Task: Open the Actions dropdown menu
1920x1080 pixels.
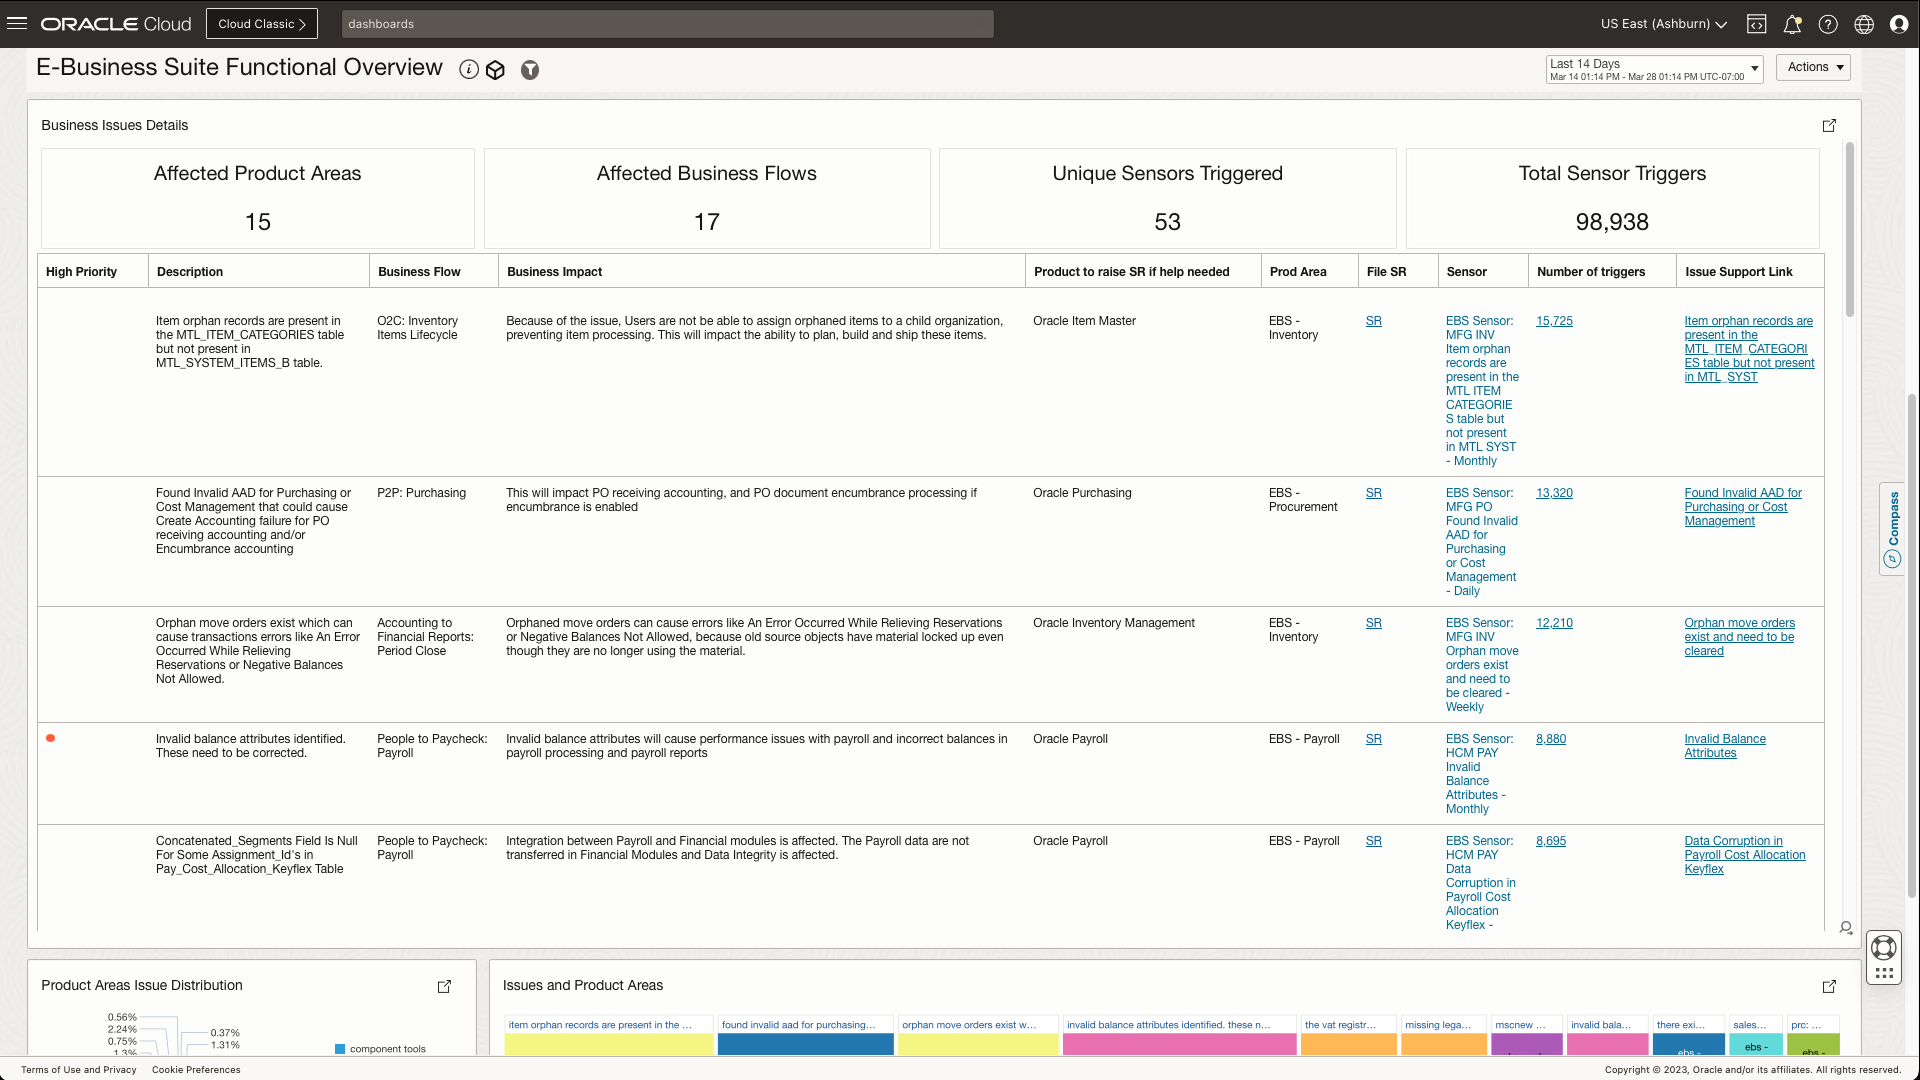Action: point(1813,67)
